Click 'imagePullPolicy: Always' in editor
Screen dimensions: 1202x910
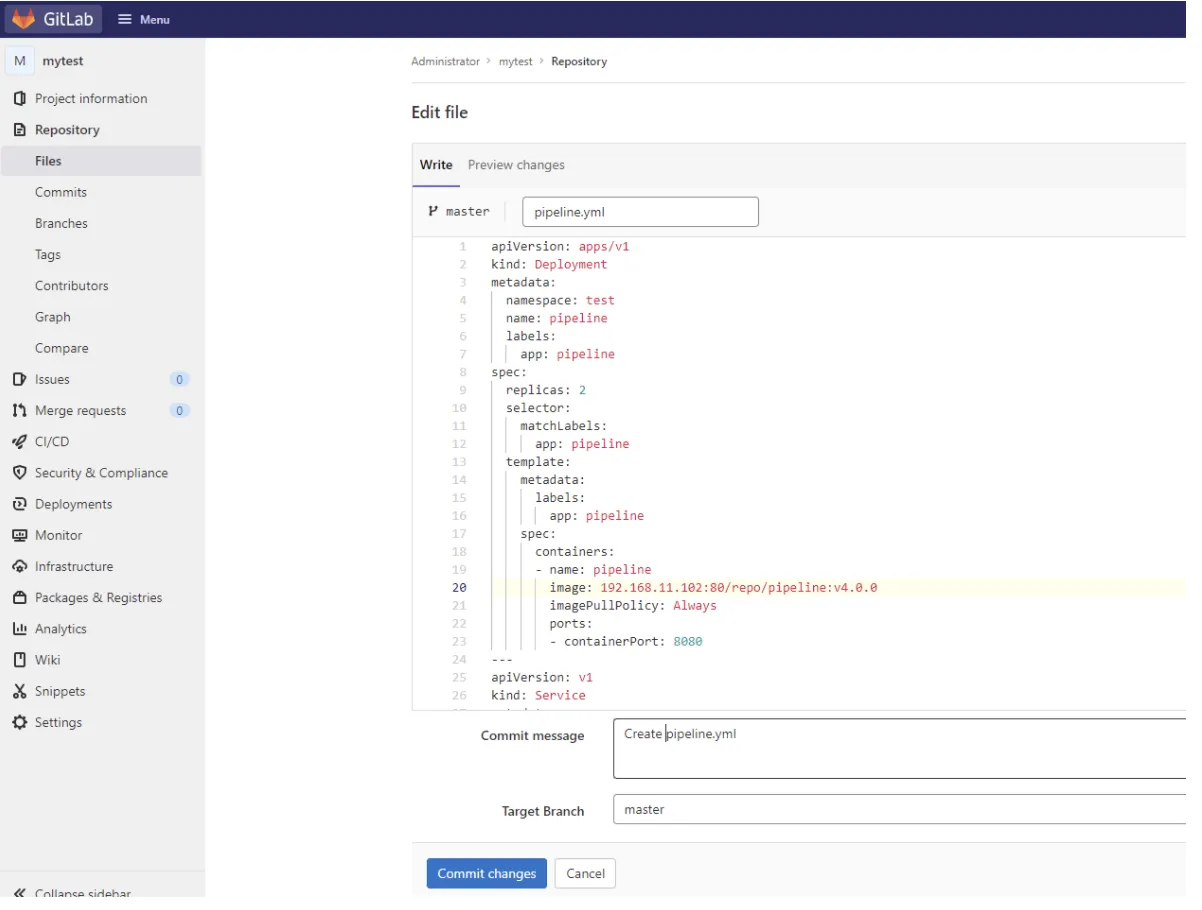click(633, 605)
